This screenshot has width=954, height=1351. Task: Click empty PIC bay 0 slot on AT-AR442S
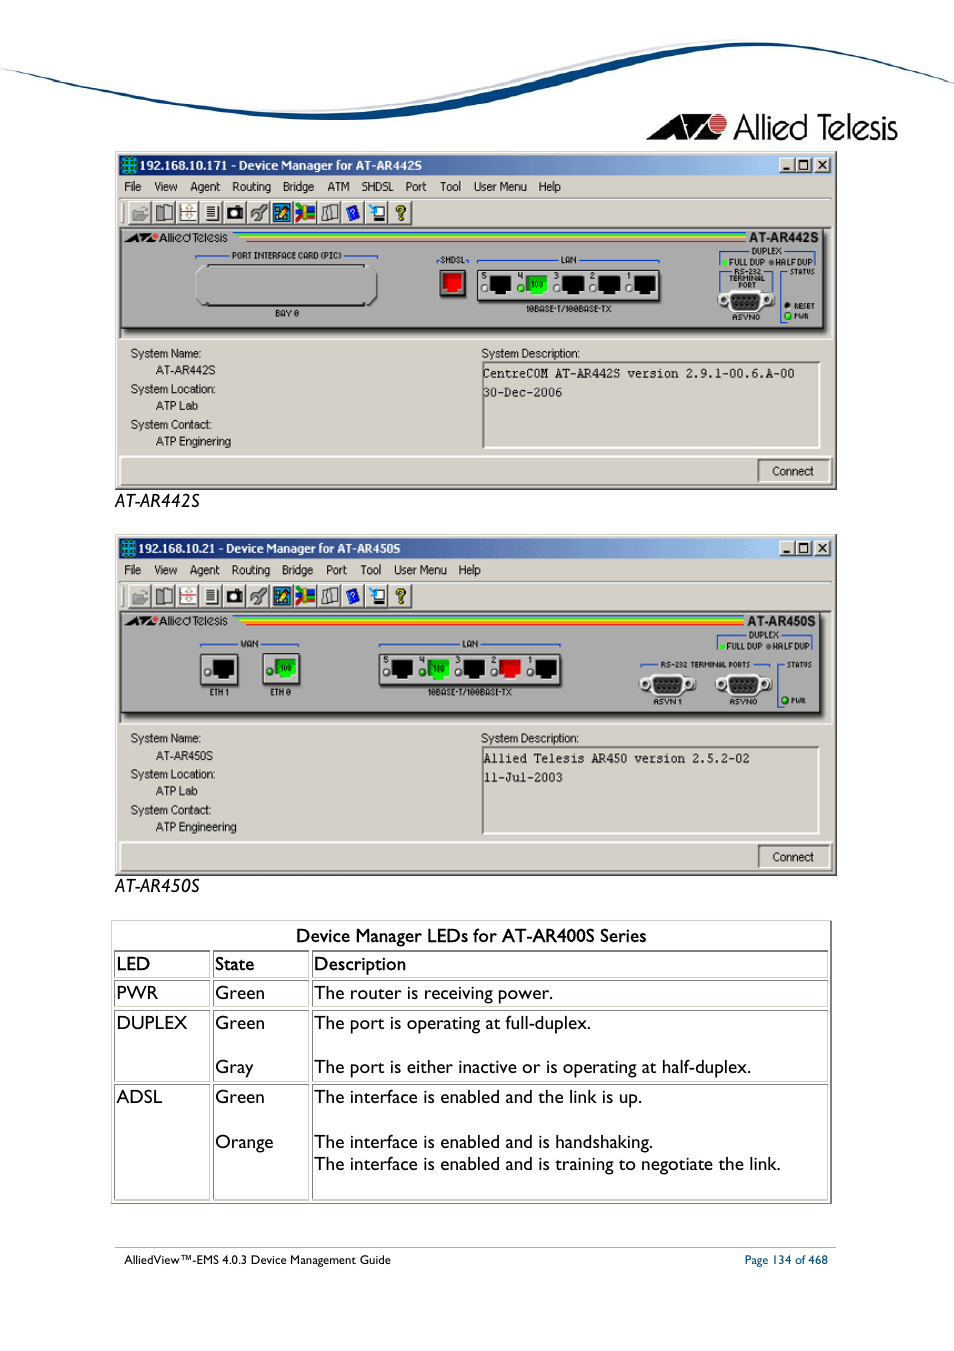pos(286,286)
